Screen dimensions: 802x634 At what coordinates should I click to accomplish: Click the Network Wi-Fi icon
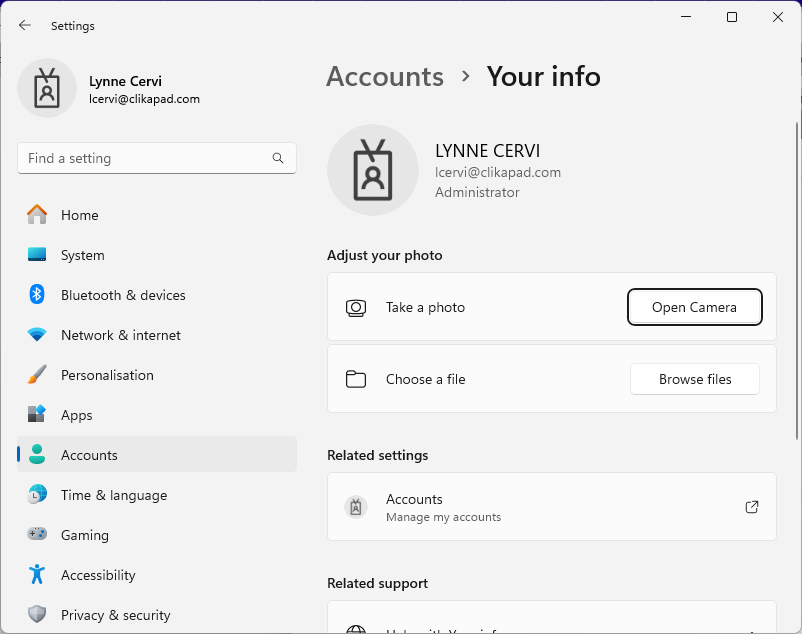click(37, 335)
